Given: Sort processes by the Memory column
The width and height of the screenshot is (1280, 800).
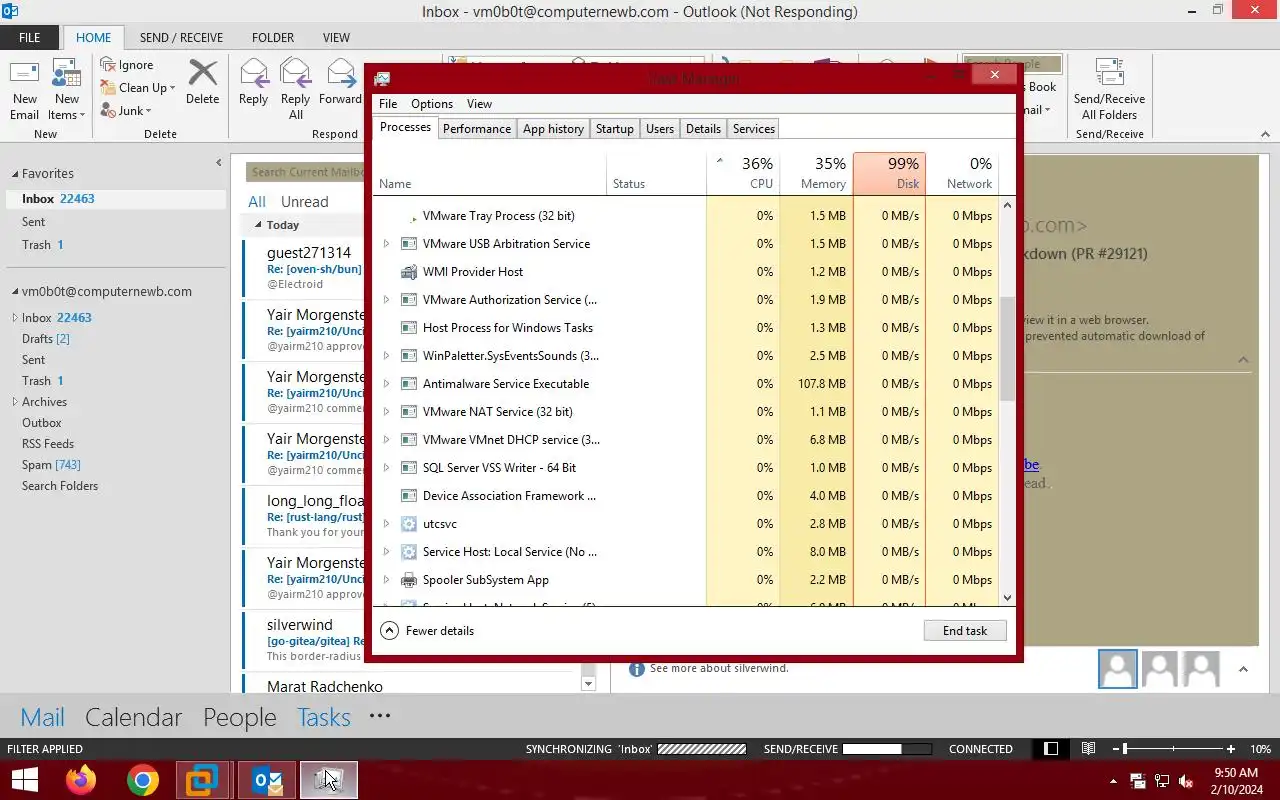Looking at the screenshot, I should coord(816,173).
